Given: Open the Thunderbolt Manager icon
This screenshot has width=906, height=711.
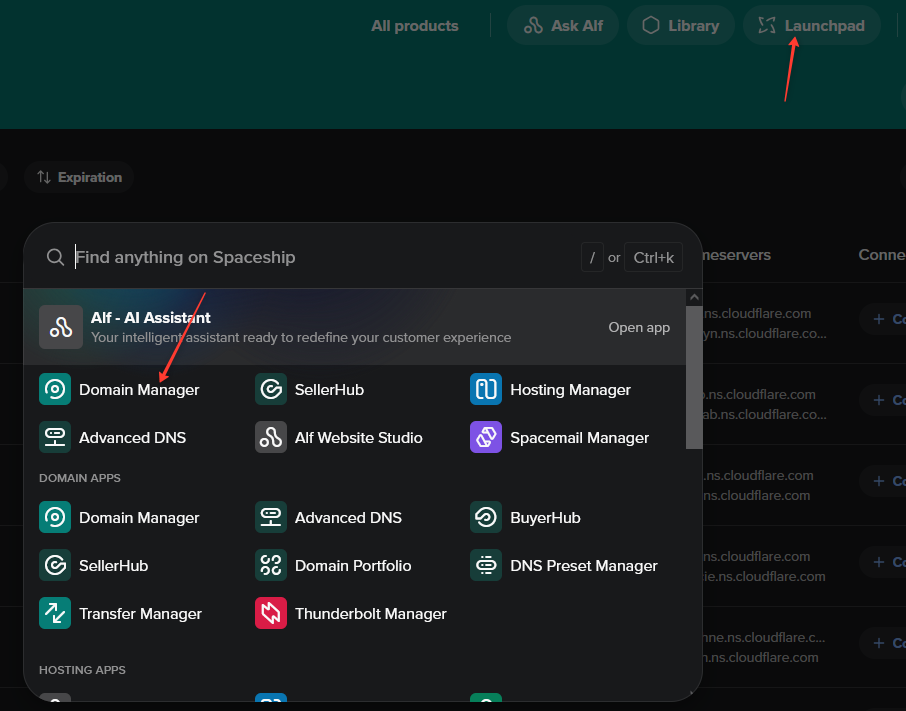Looking at the screenshot, I should tap(271, 613).
